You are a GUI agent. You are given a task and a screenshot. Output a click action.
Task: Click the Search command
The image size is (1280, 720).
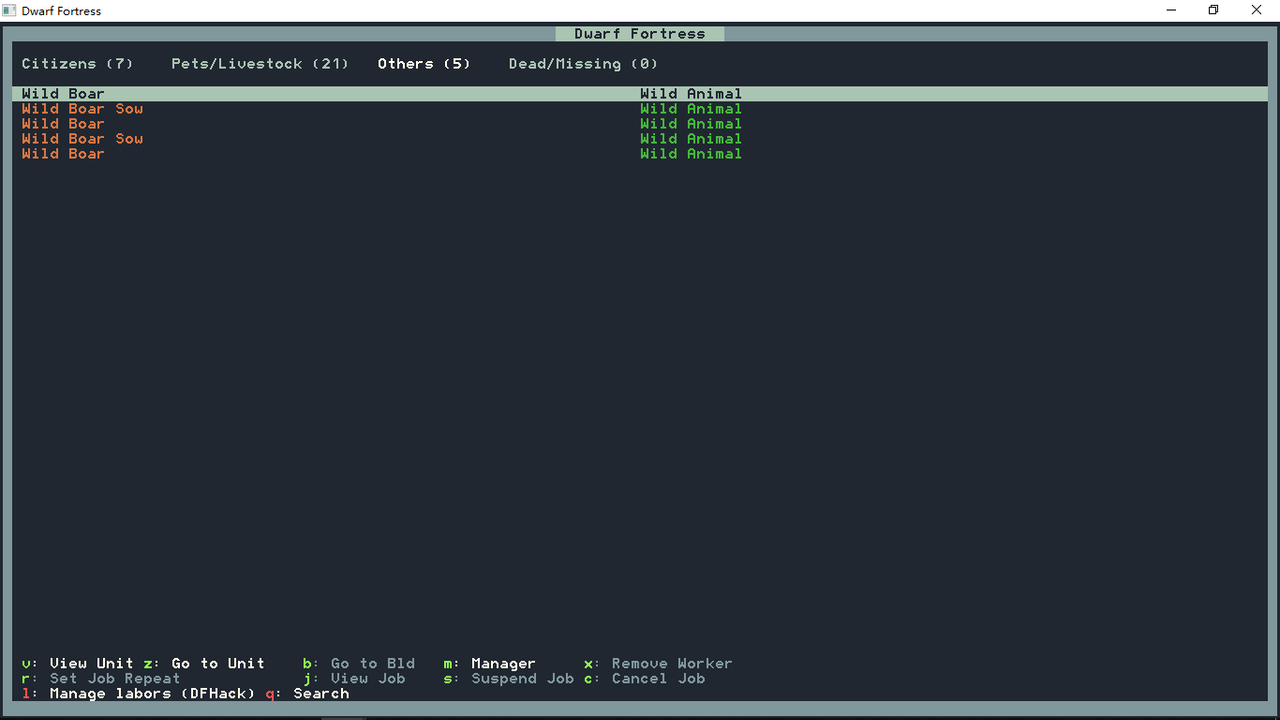[307, 694]
